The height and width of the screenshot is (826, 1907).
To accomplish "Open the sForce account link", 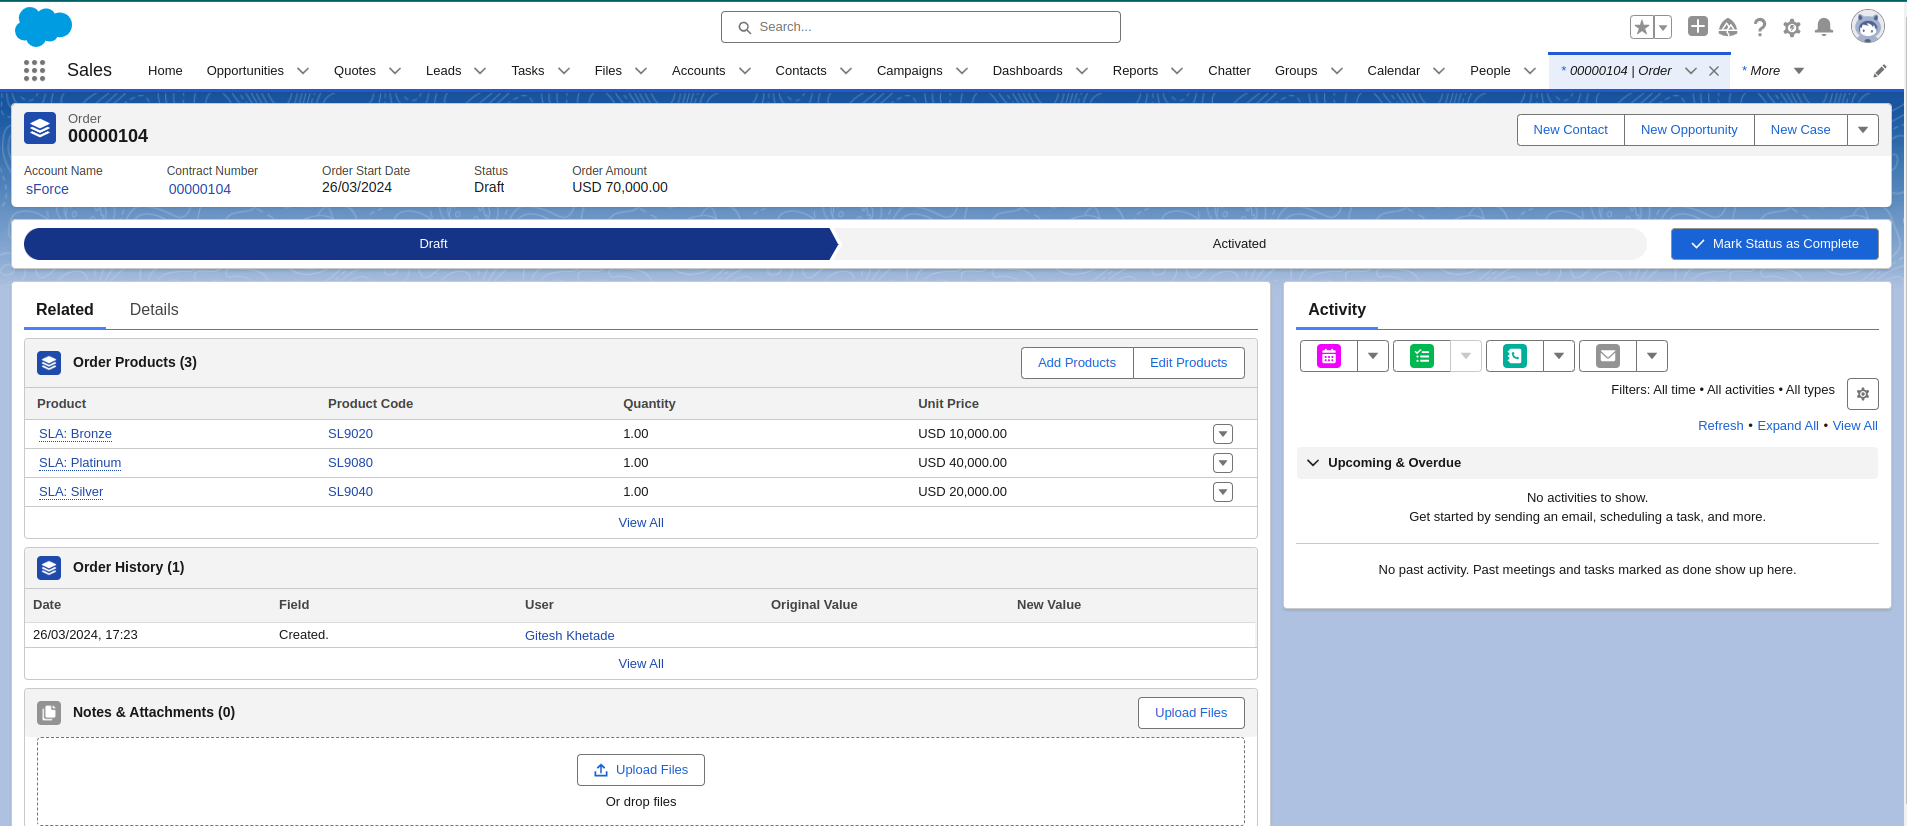I will [x=47, y=189].
